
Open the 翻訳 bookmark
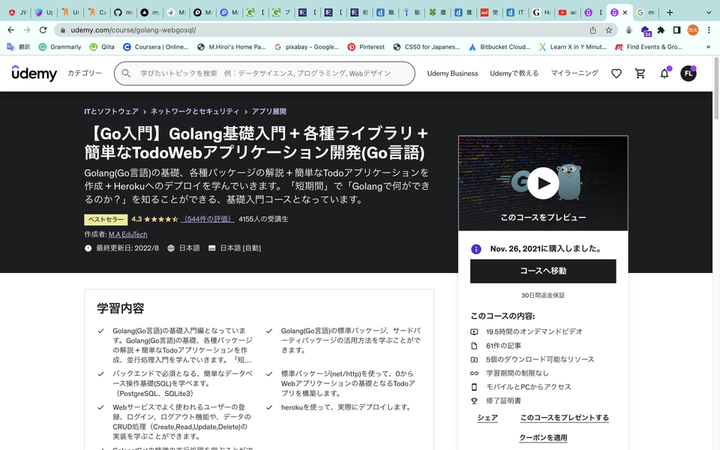[x=18, y=47]
